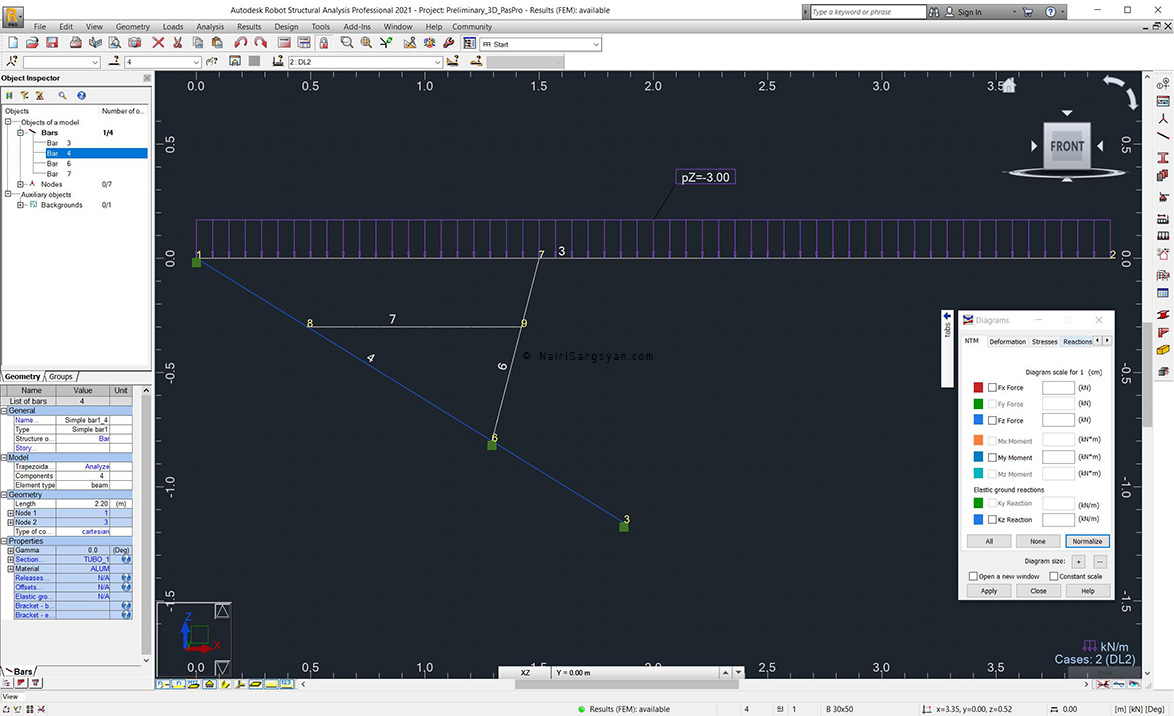The height and width of the screenshot is (716, 1174).
Task: Enable the My Moment diagram checkbox
Action: pyautogui.click(x=992, y=458)
